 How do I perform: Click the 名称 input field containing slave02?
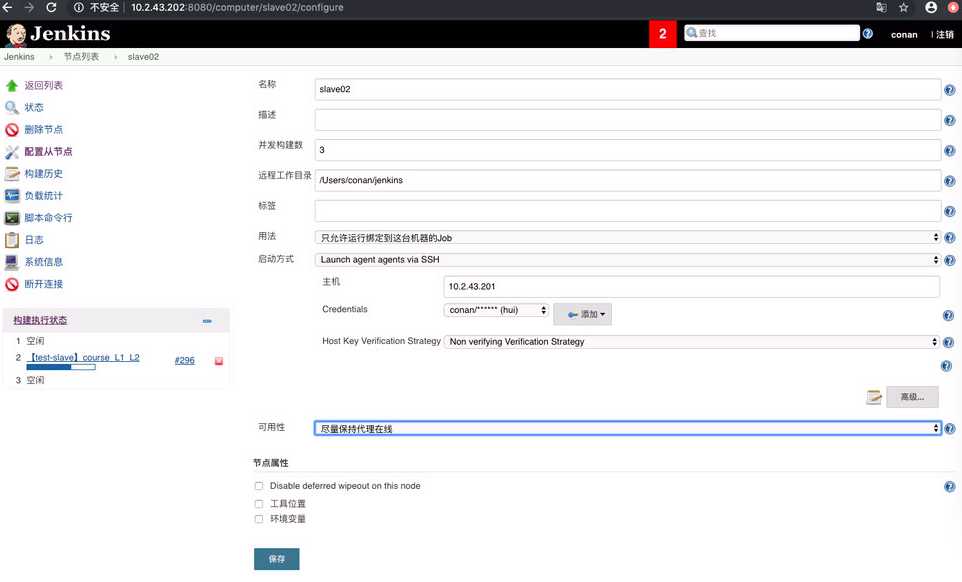click(x=628, y=90)
